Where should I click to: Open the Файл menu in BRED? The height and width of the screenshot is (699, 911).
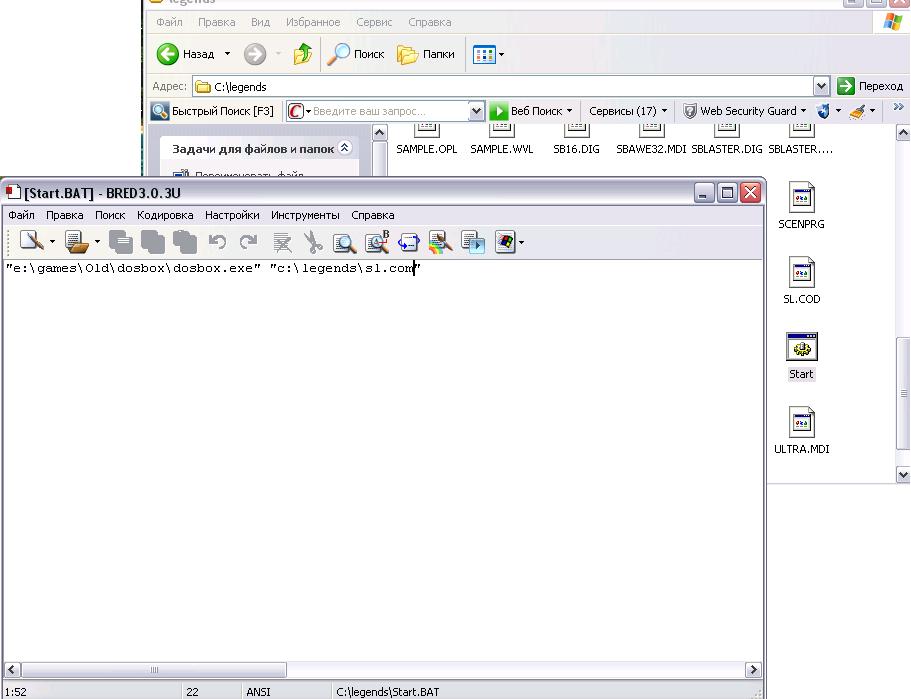point(21,215)
